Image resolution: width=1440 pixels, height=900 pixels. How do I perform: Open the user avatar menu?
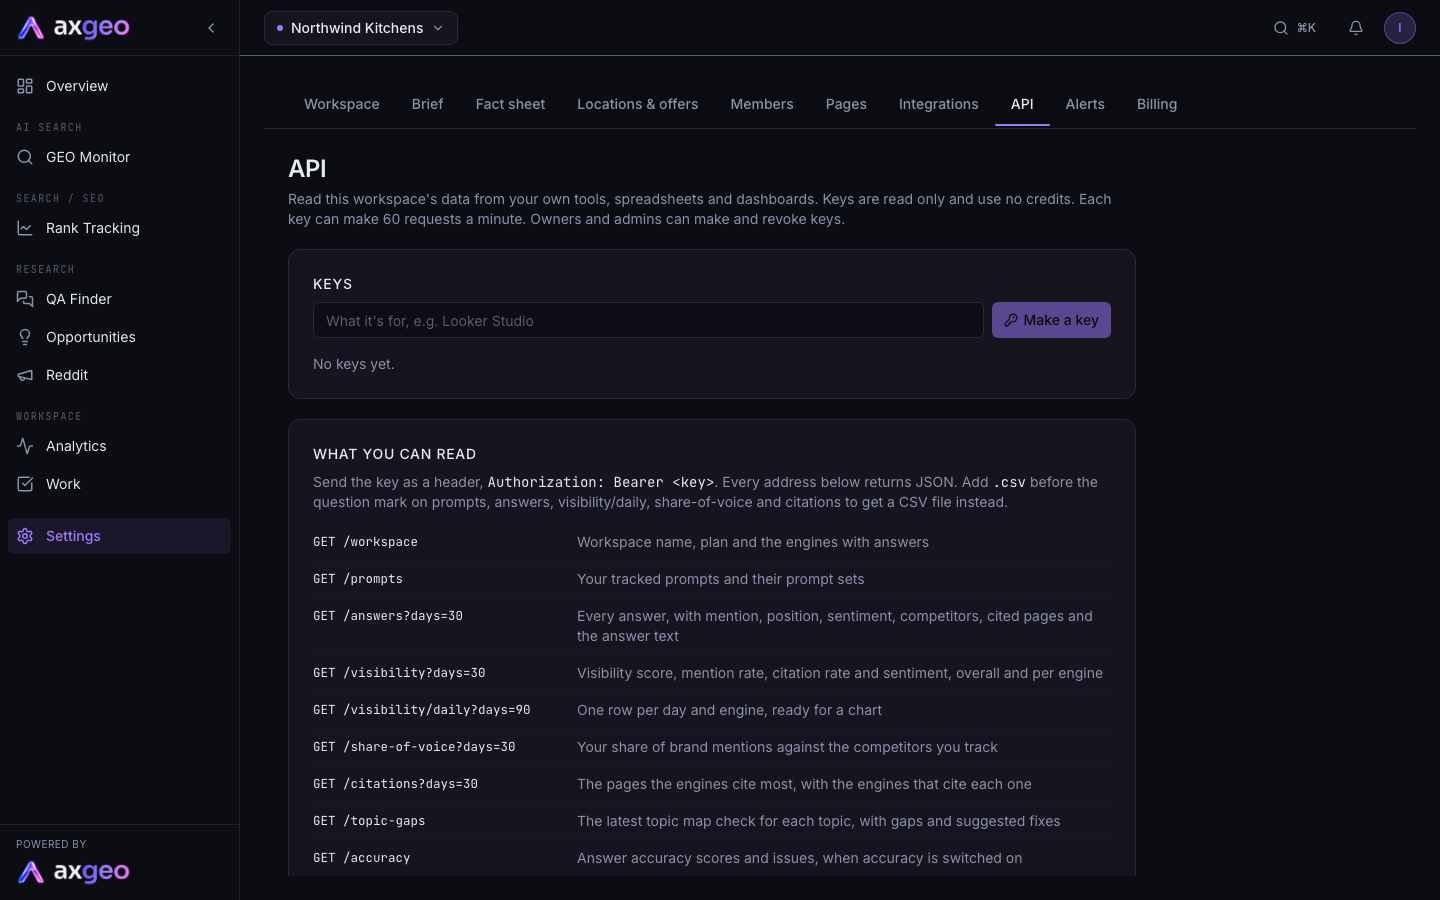pyautogui.click(x=1400, y=28)
